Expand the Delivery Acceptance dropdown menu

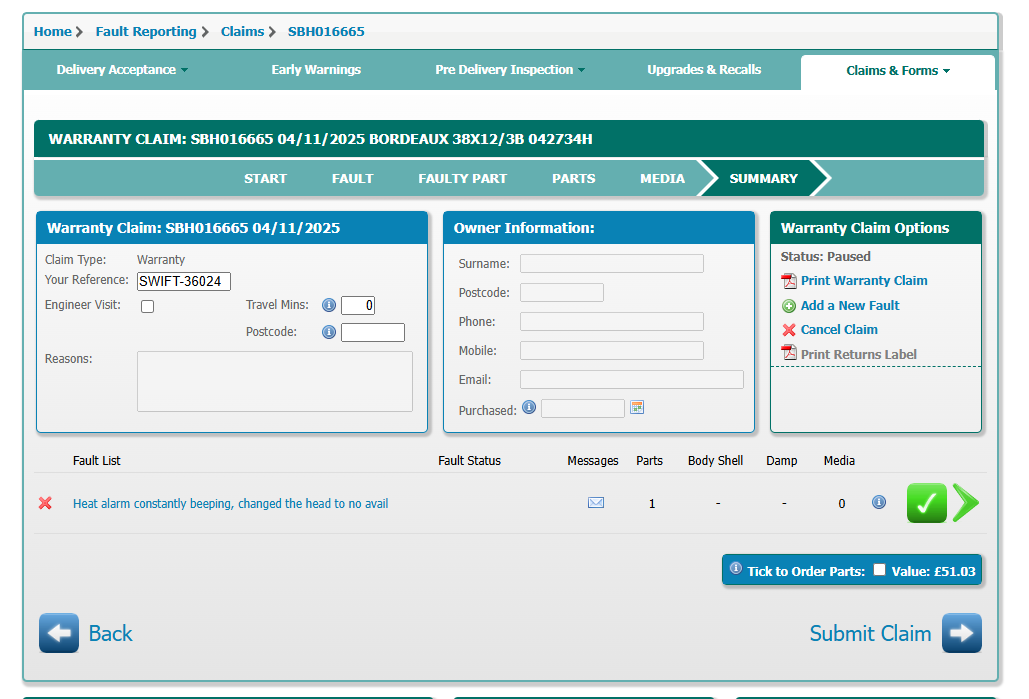tap(122, 70)
